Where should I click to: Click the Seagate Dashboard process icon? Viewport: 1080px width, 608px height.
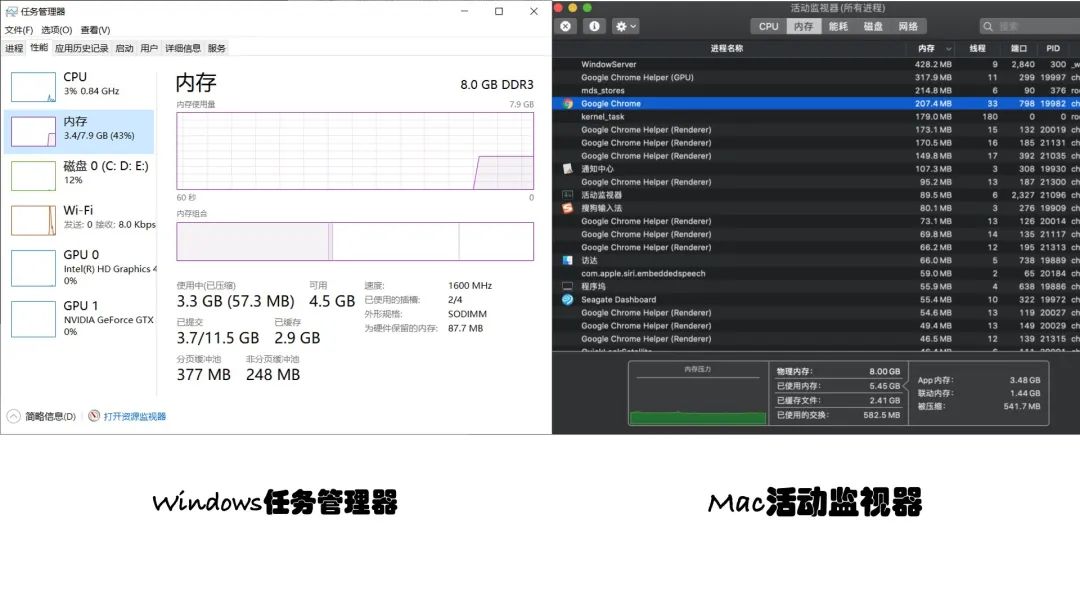[568, 300]
